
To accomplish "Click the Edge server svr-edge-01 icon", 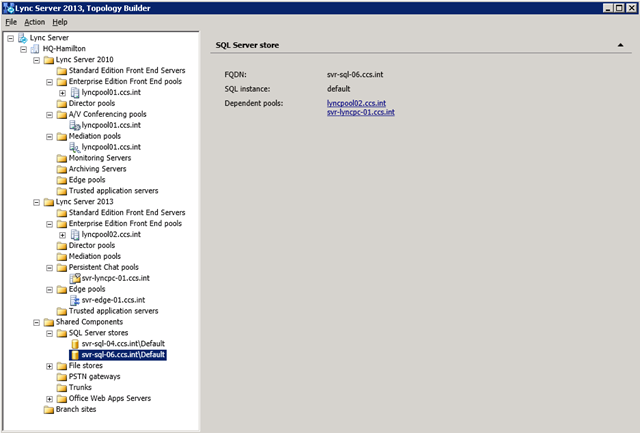I will (x=75, y=300).
